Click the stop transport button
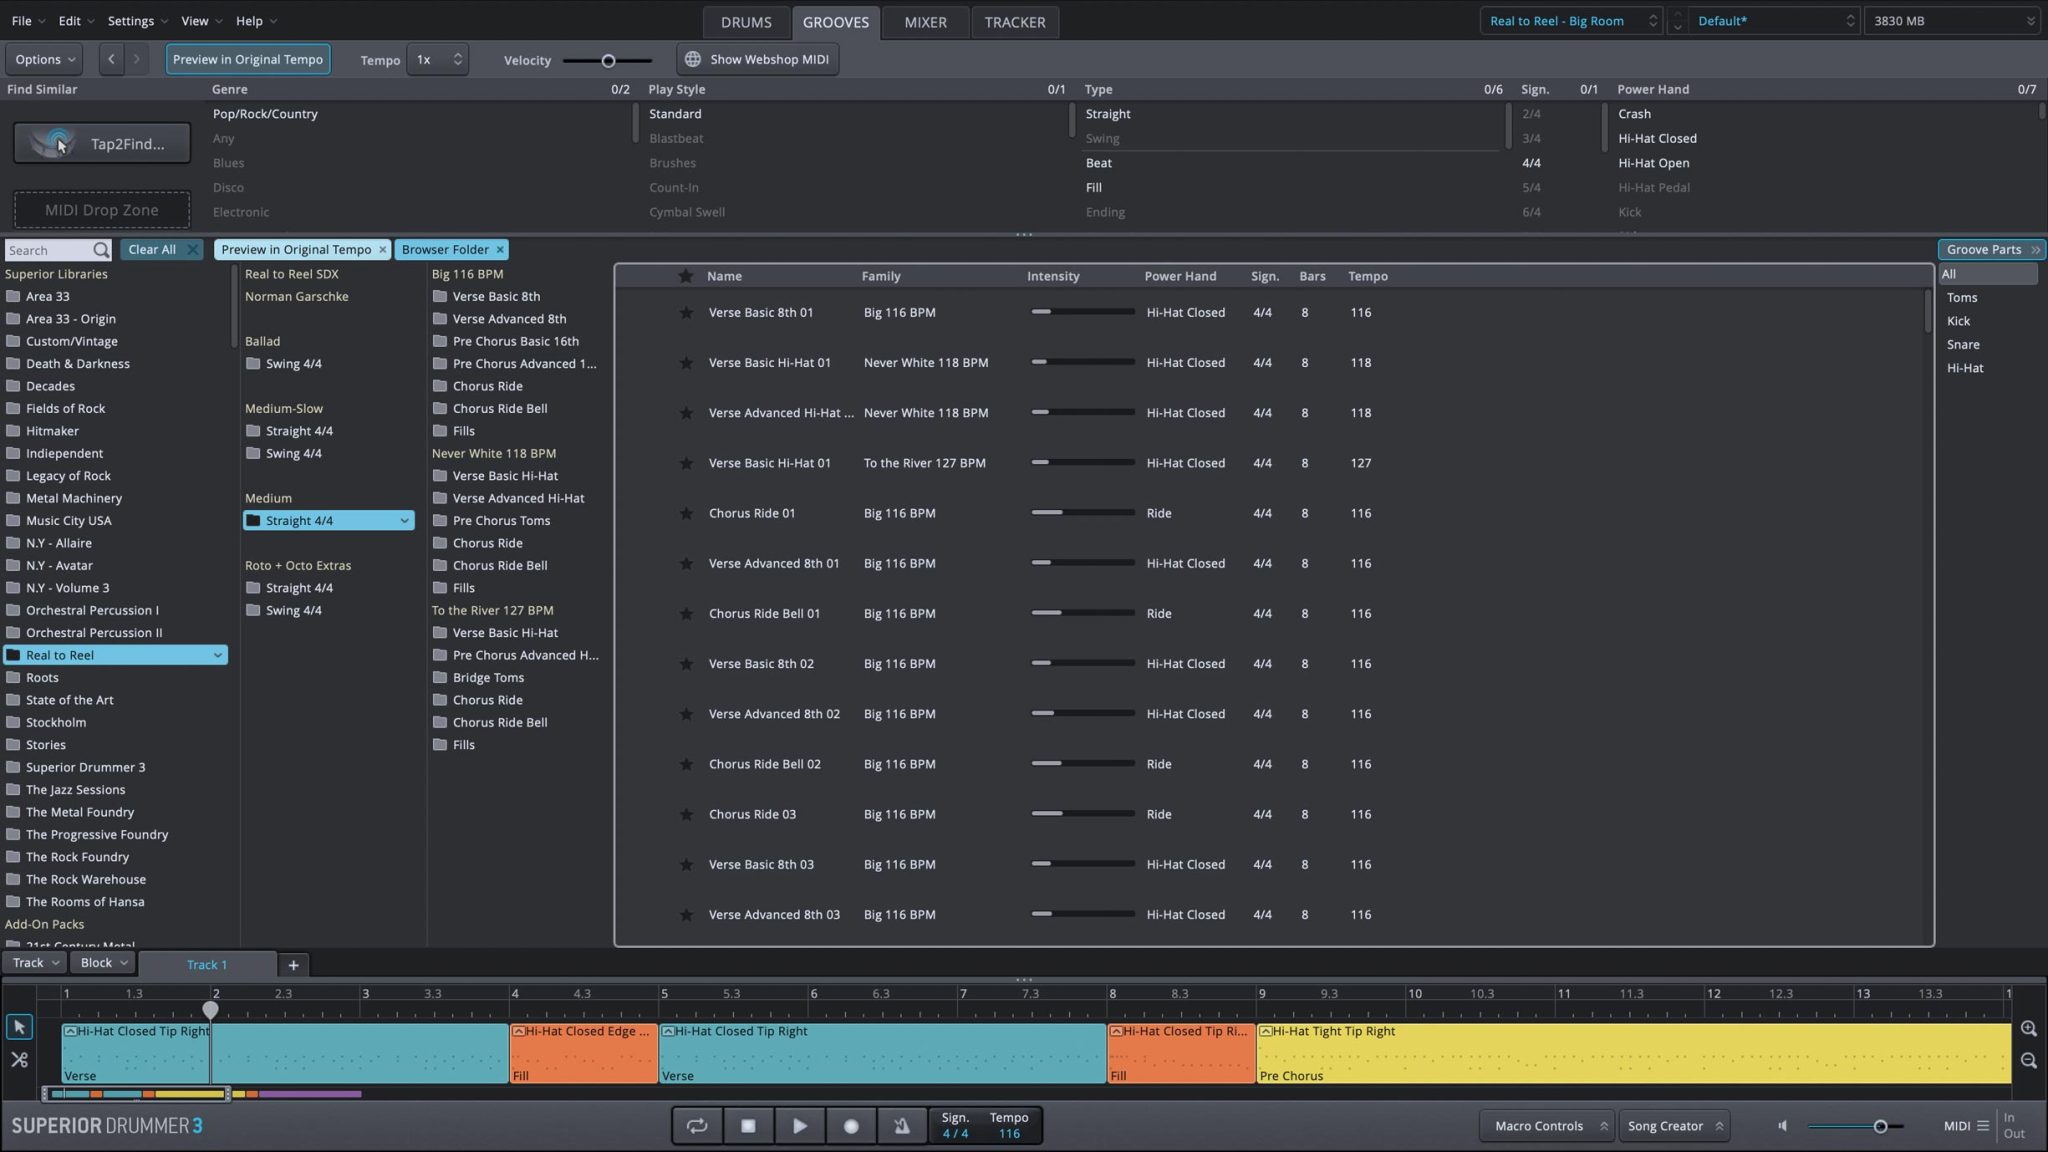The width and height of the screenshot is (2048, 1152). (748, 1126)
